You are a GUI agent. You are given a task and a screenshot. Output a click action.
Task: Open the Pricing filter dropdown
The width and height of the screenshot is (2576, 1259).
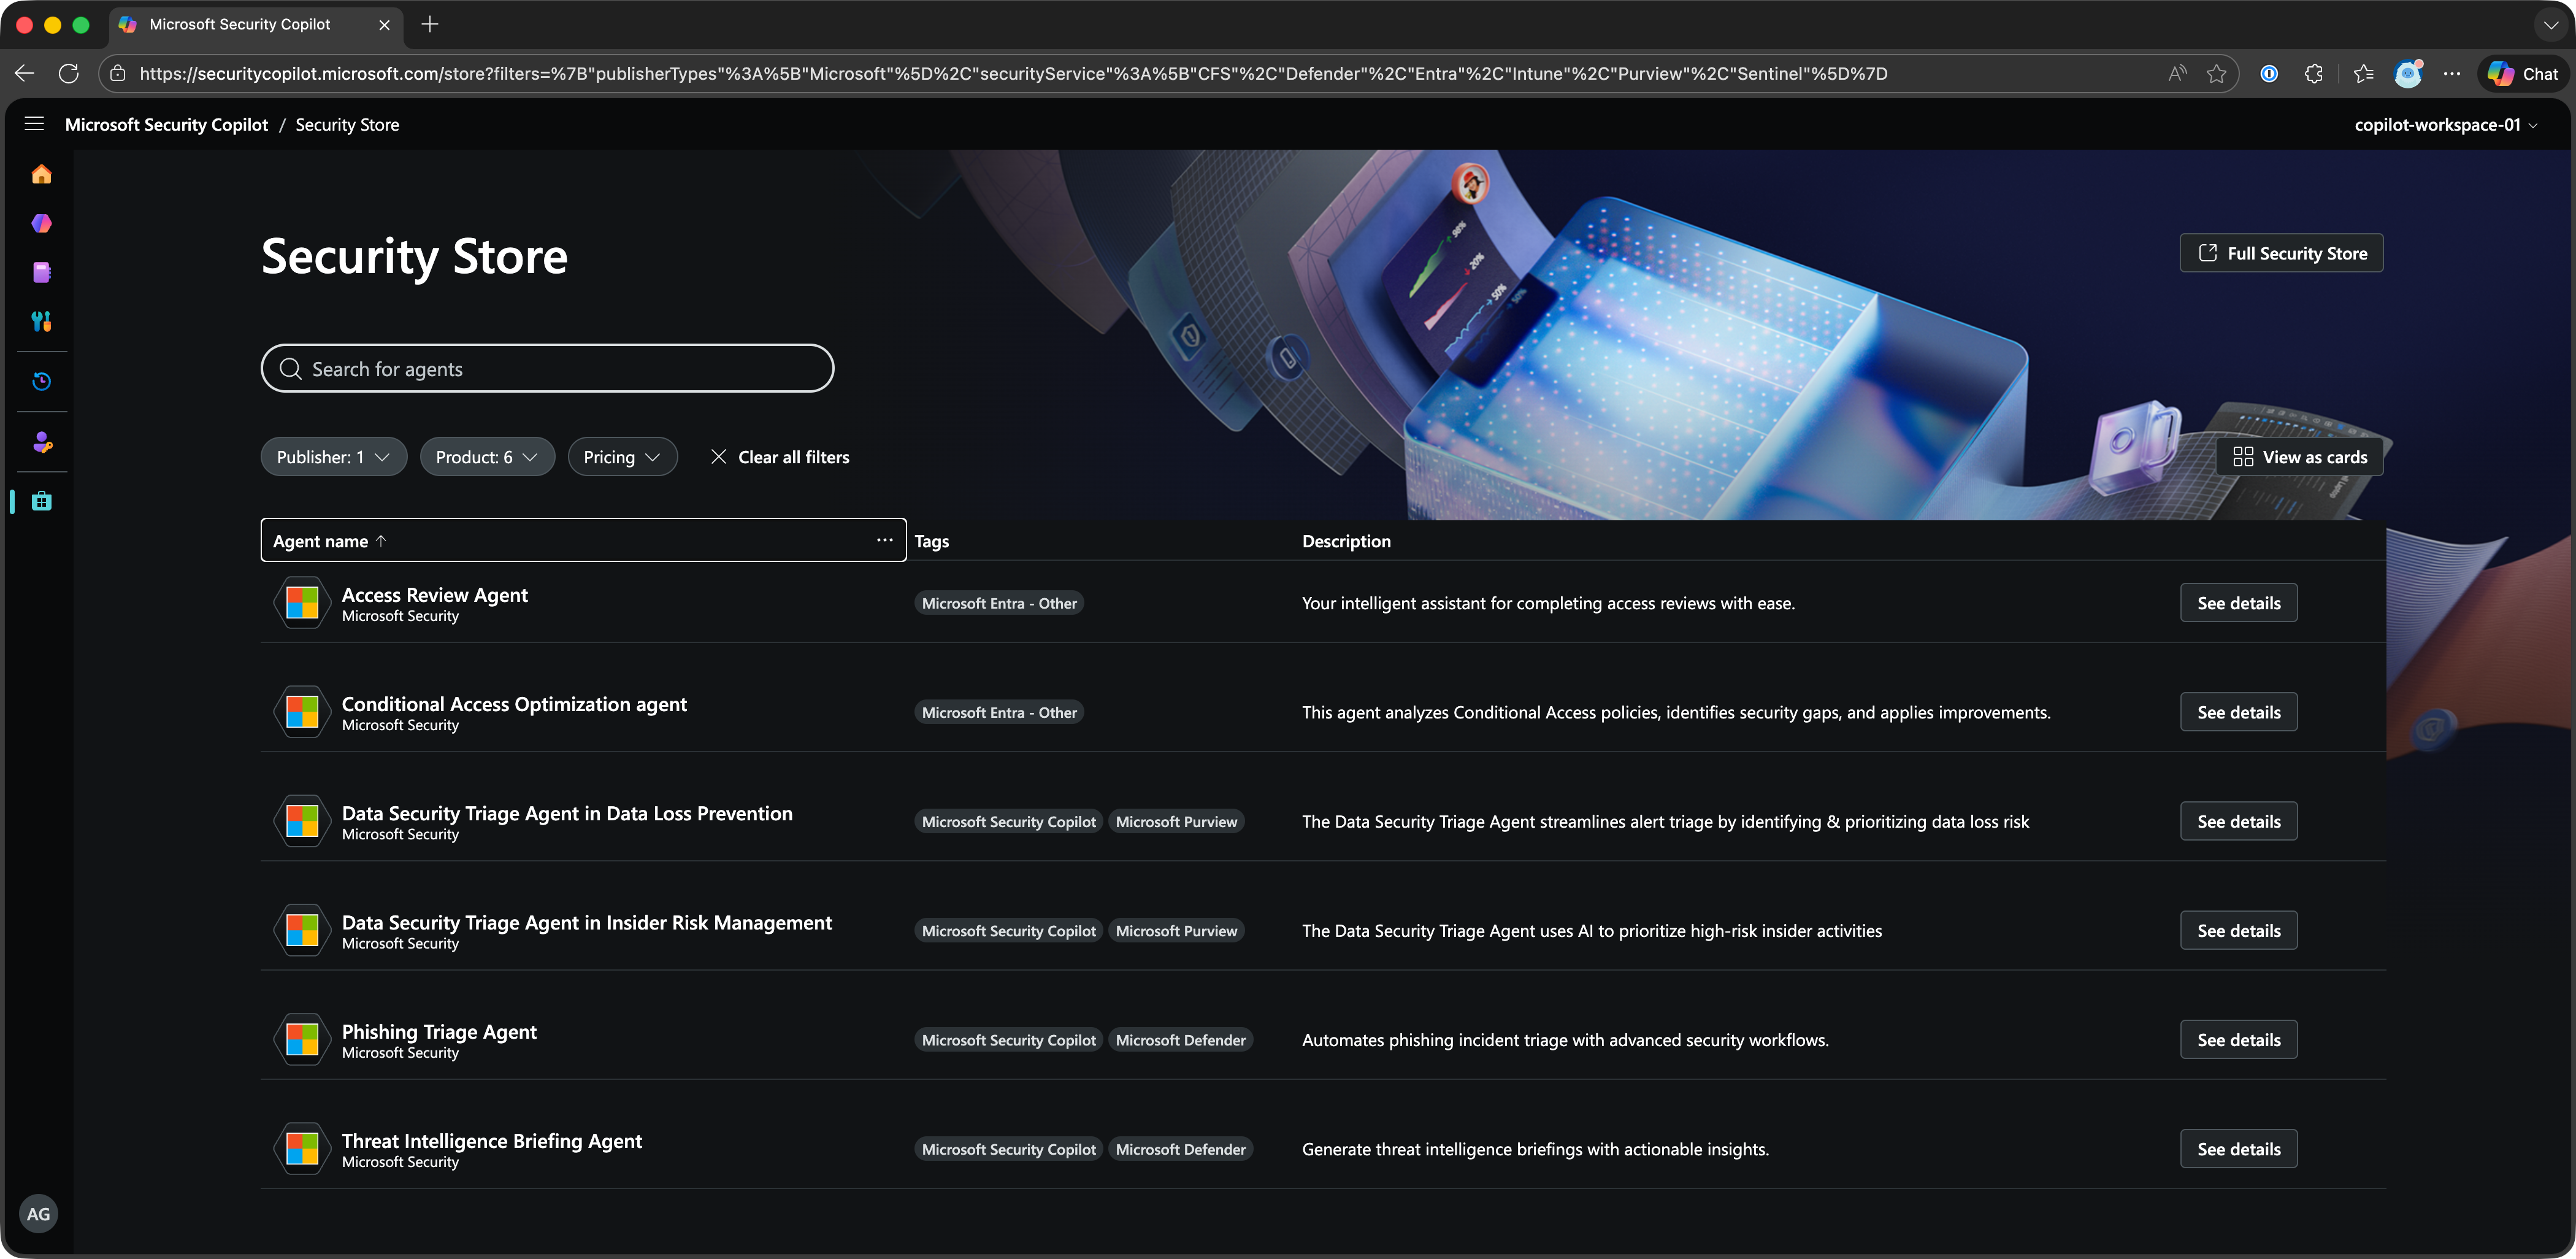point(622,457)
